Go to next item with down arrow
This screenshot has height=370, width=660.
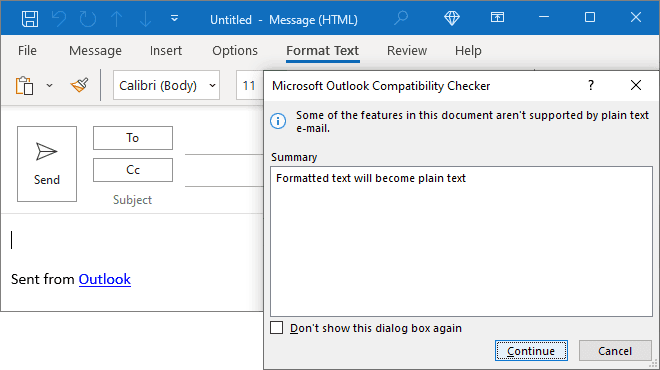pyautogui.click(x=145, y=19)
